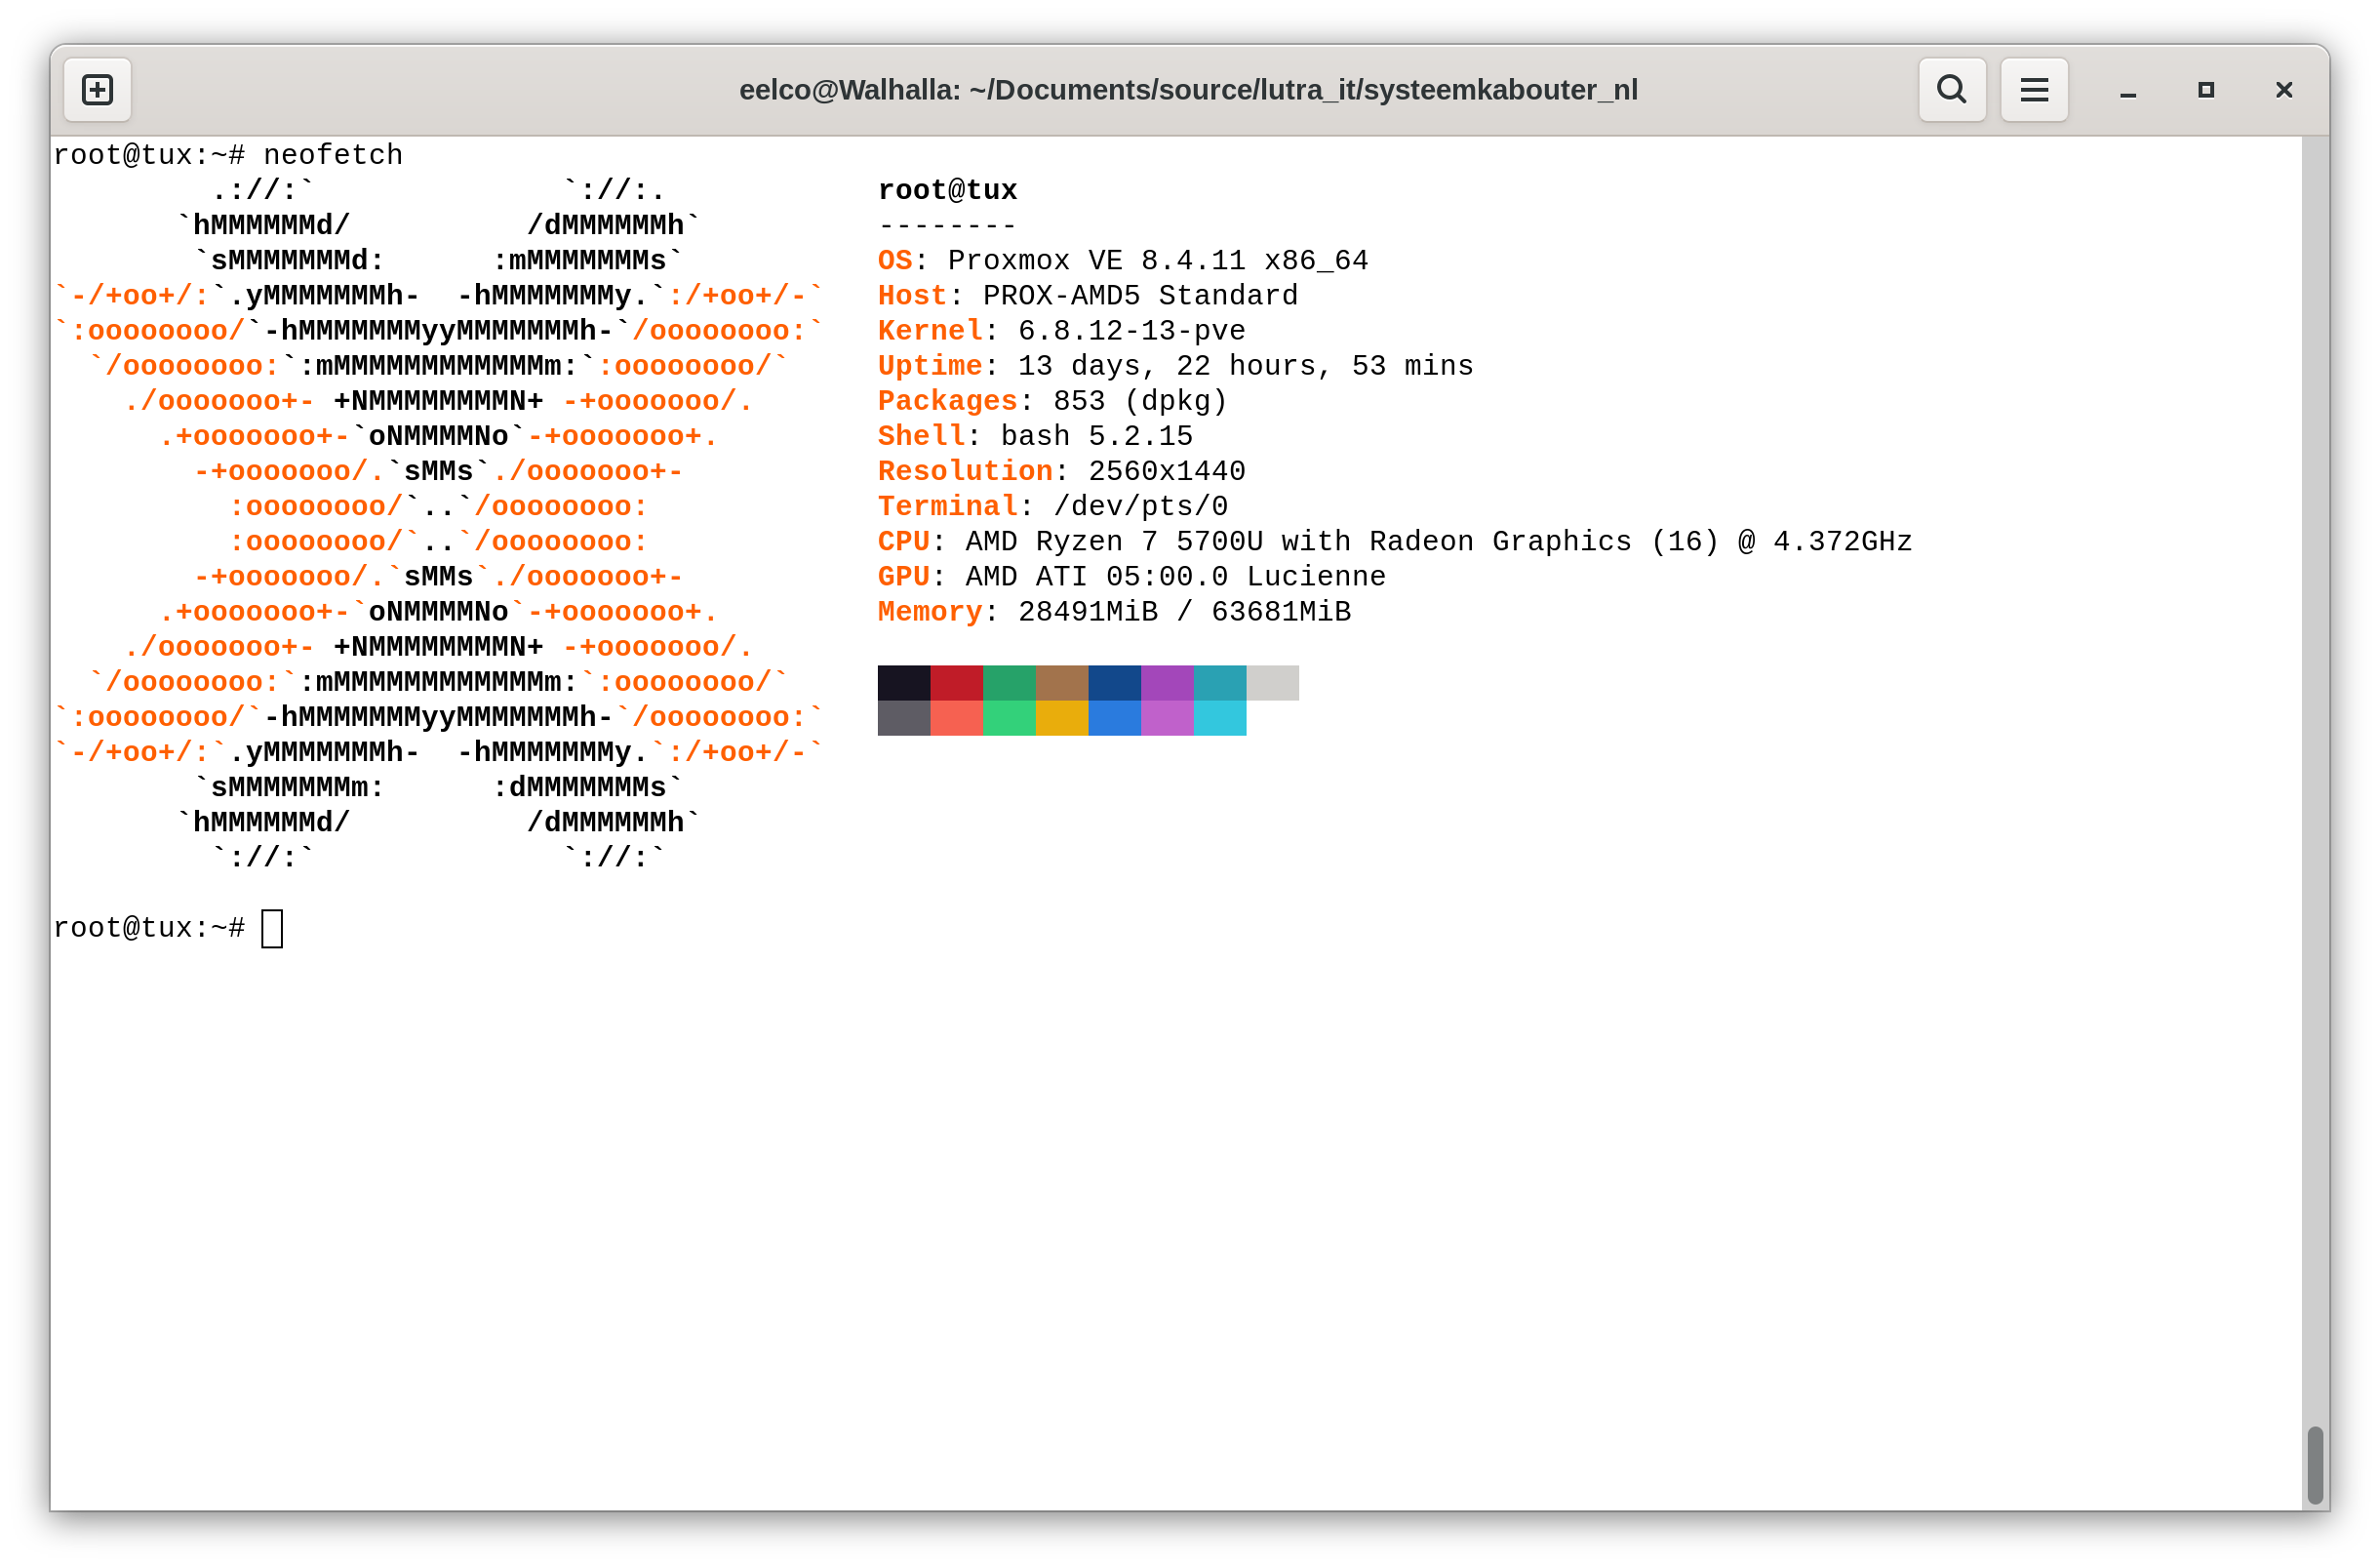Click the root@tux header text
This screenshot has height=1567, width=2380.
click(948, 188)
